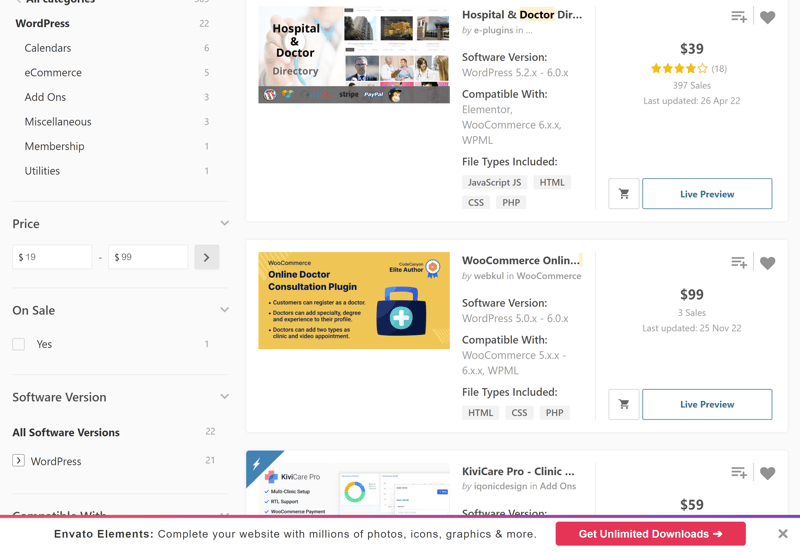Viewport: 800px width, 553px height.
Task: Click PHP tag under WooCommerce Online Doctor plugin
Action: click(555, 413)
